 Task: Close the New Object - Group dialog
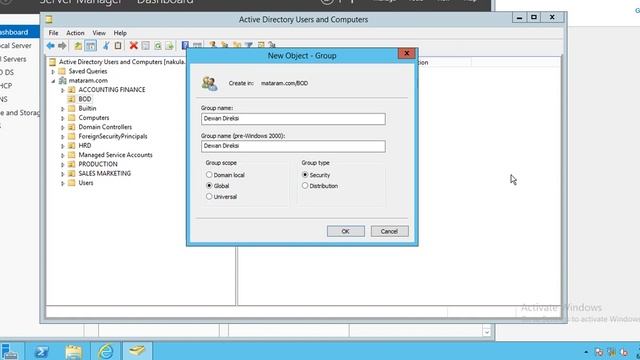[x=407, y=53]
